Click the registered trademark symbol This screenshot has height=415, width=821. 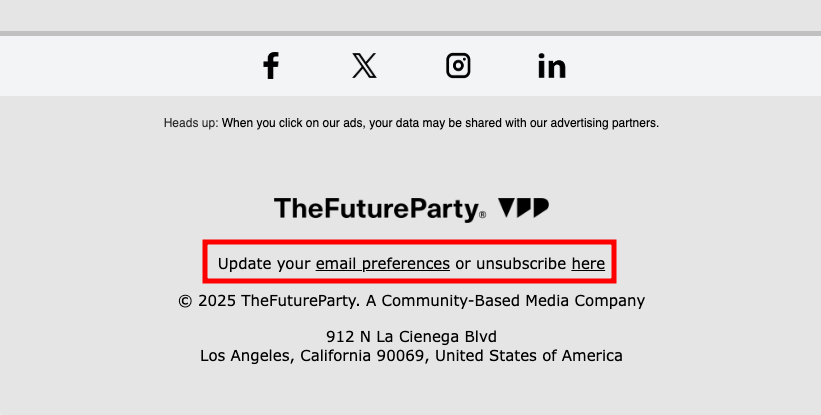(482, 214)
